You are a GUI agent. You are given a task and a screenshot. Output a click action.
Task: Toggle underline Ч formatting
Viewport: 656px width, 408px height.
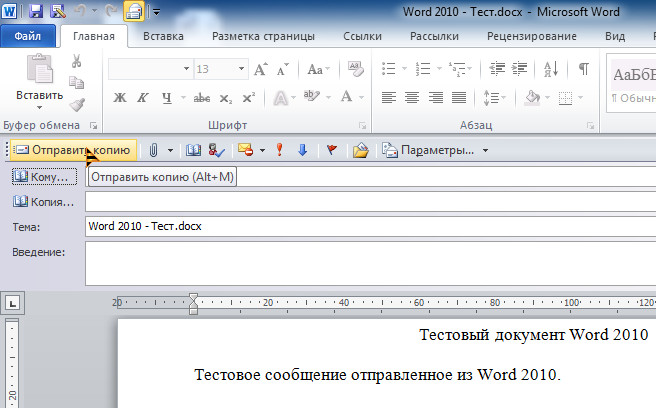tap(167, 98)
